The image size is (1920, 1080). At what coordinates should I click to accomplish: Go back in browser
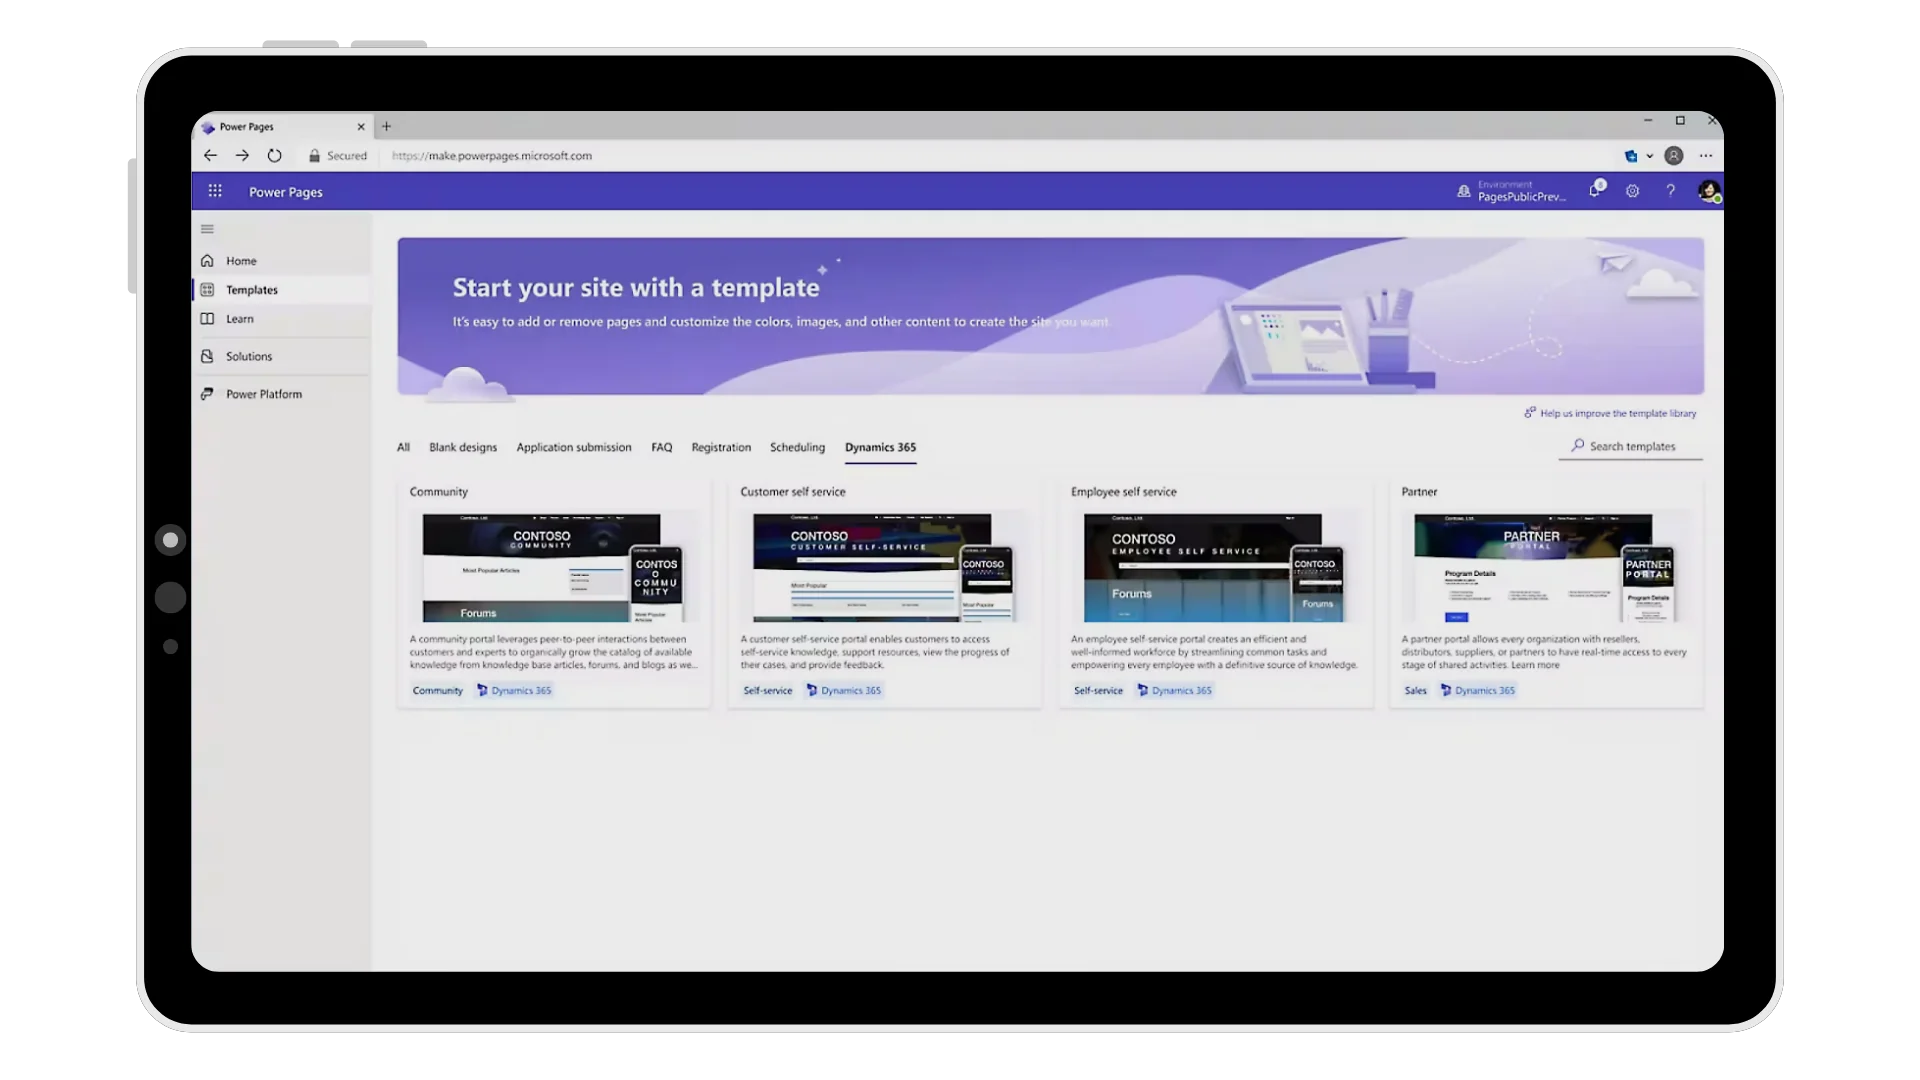(210, 155)
